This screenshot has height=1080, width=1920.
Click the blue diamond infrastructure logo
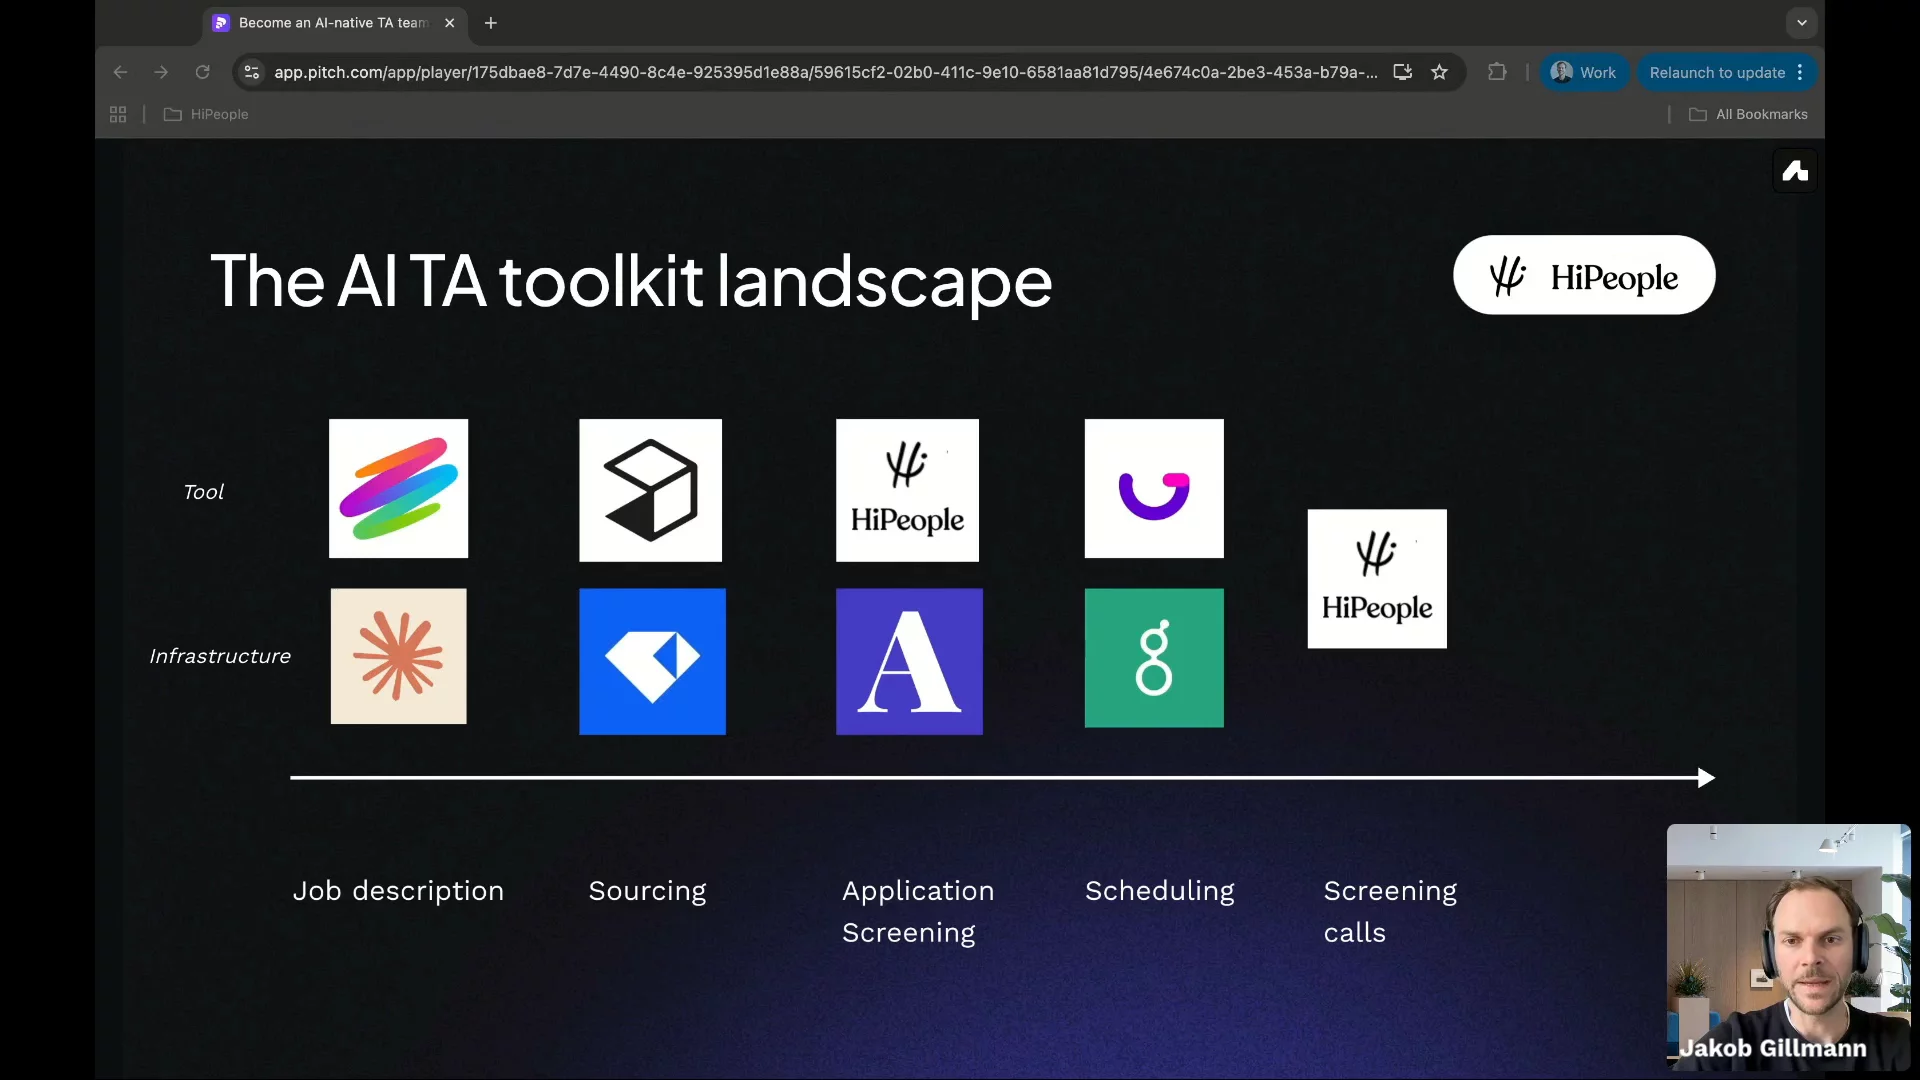click(652, 661)
